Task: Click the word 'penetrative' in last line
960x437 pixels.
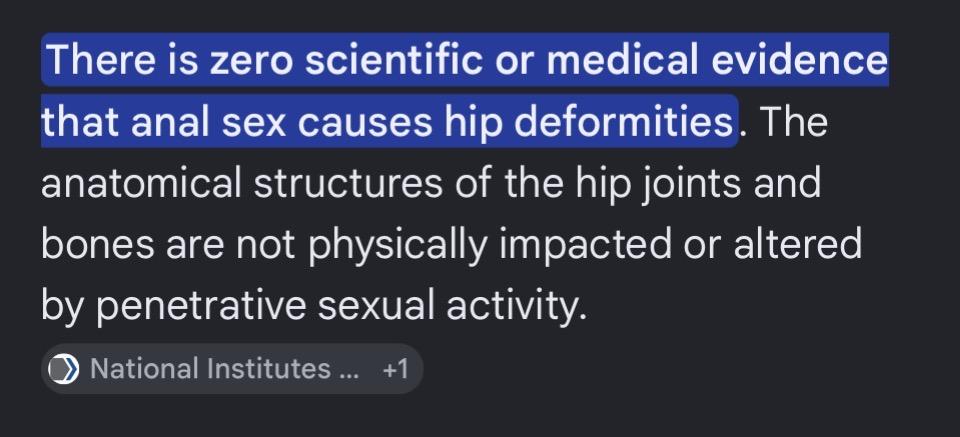Action: pos(201,305)
